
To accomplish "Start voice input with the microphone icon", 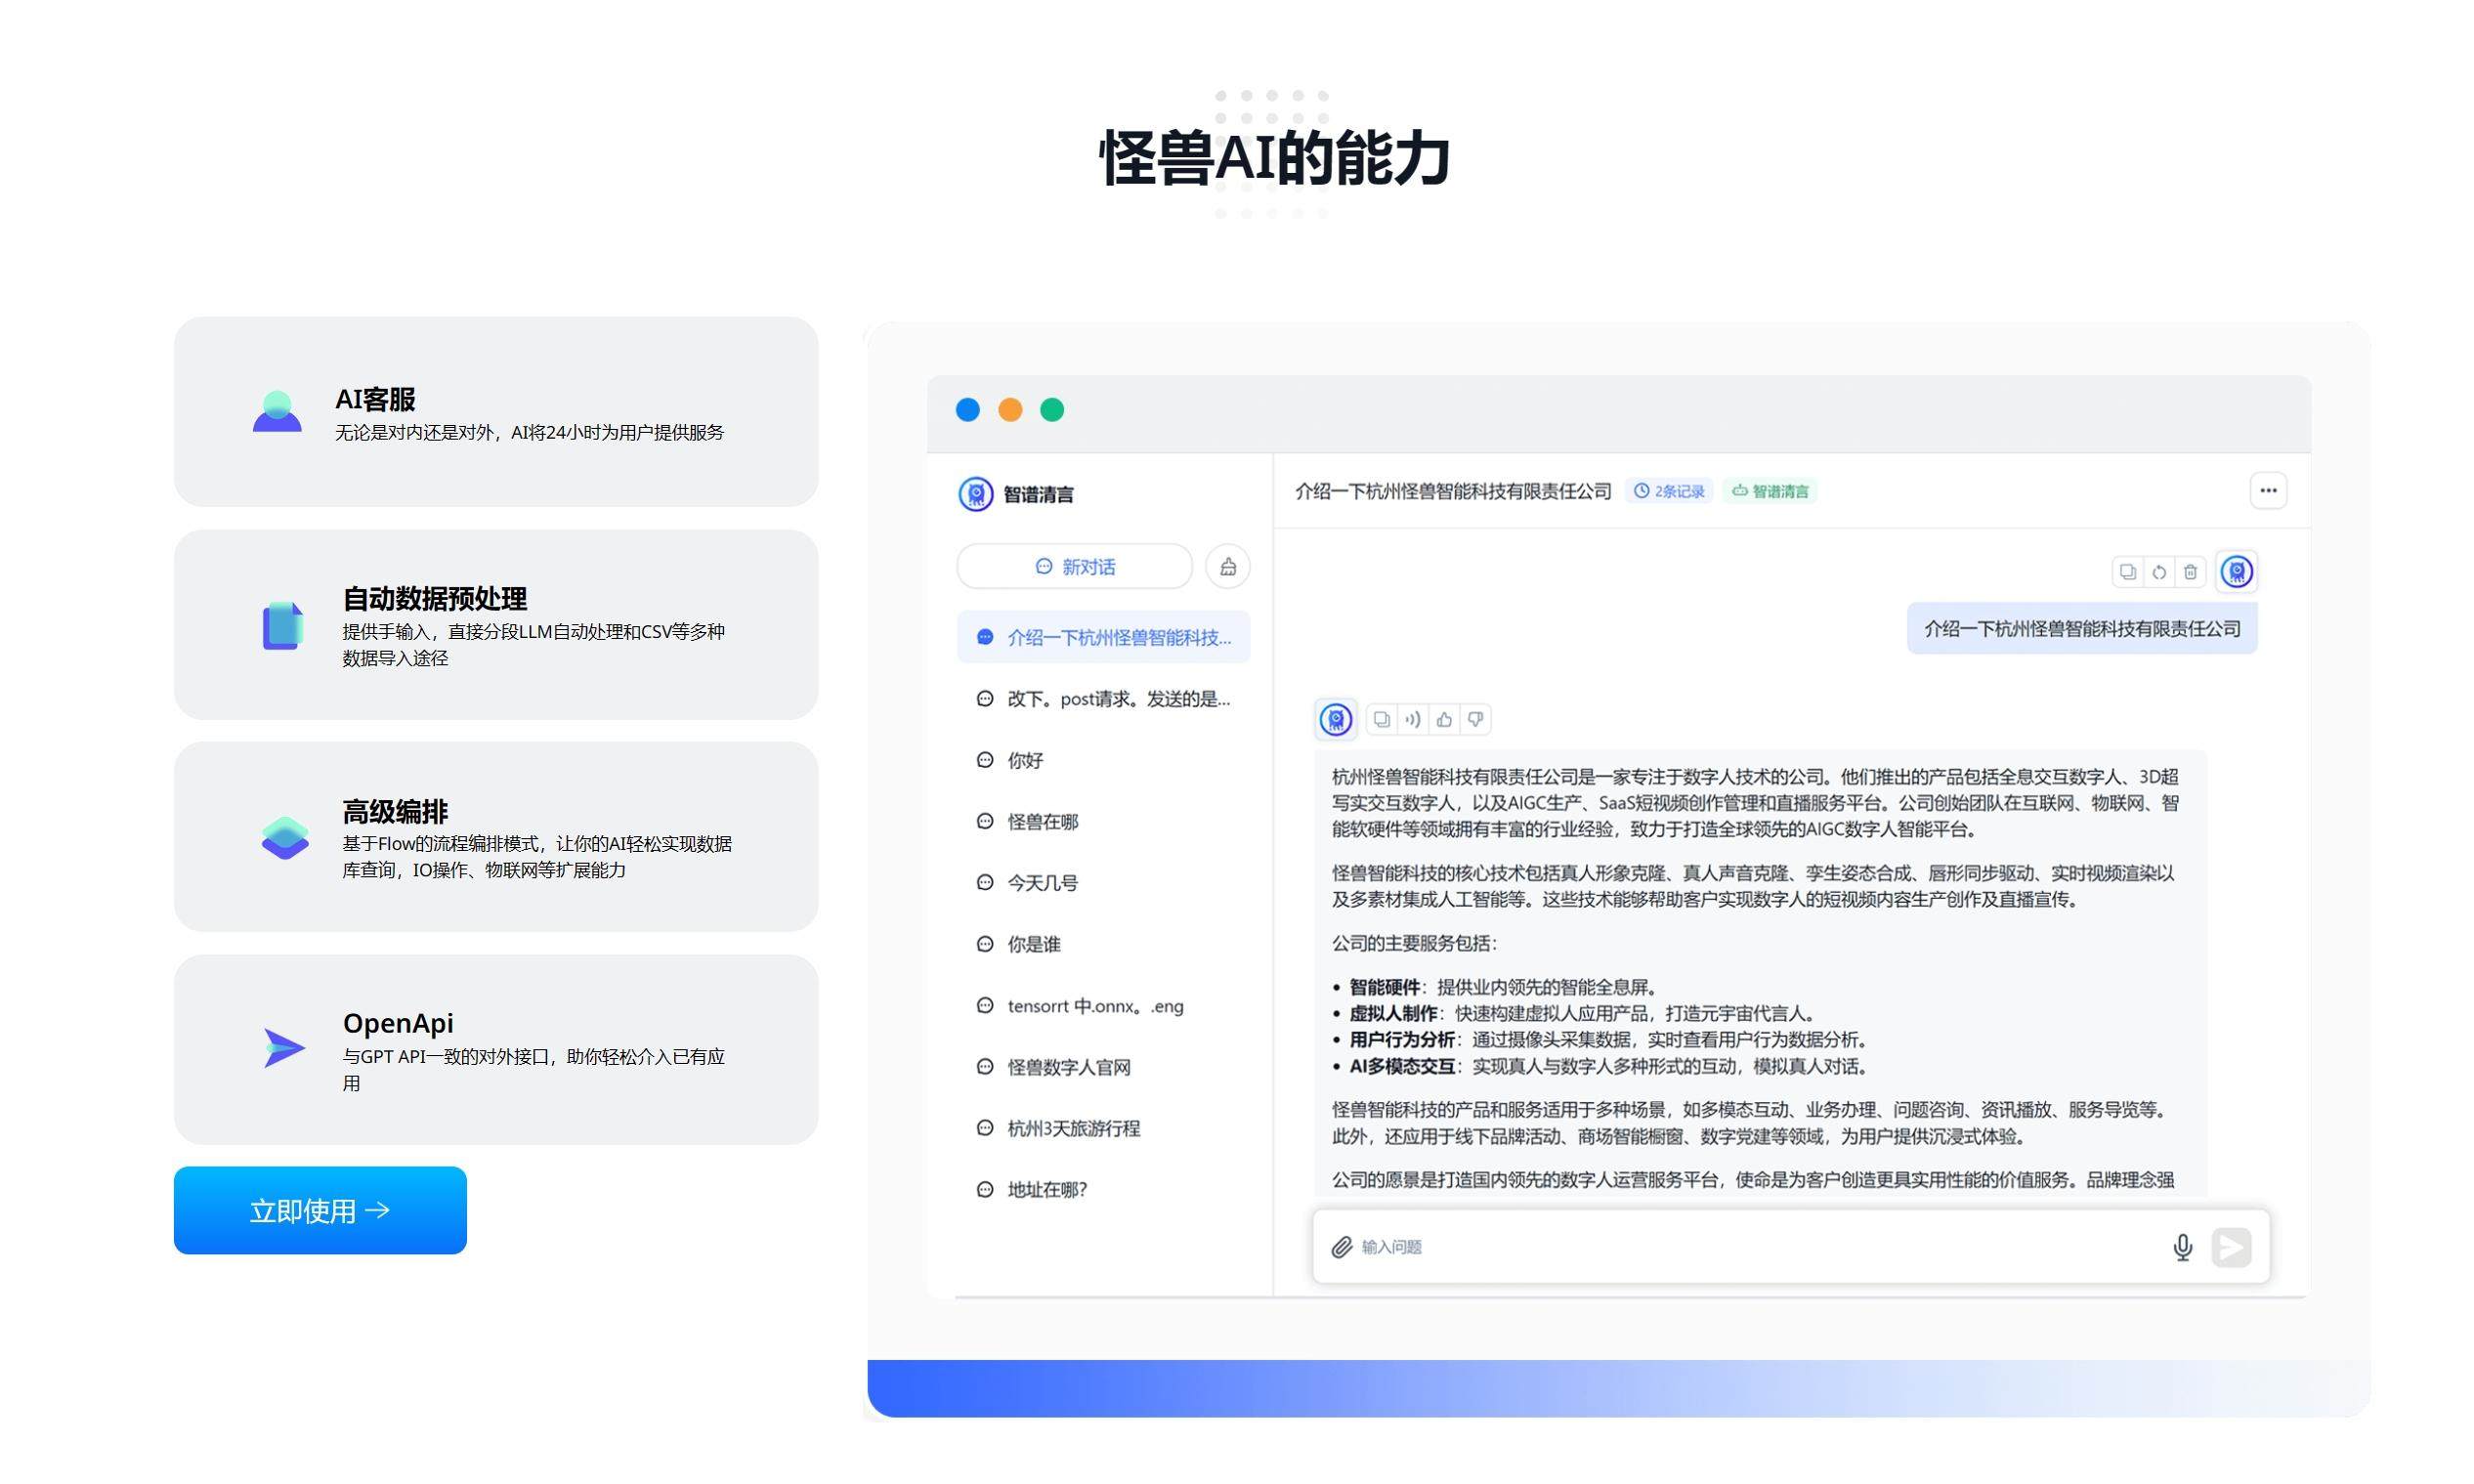I will click(2183, 1247).
